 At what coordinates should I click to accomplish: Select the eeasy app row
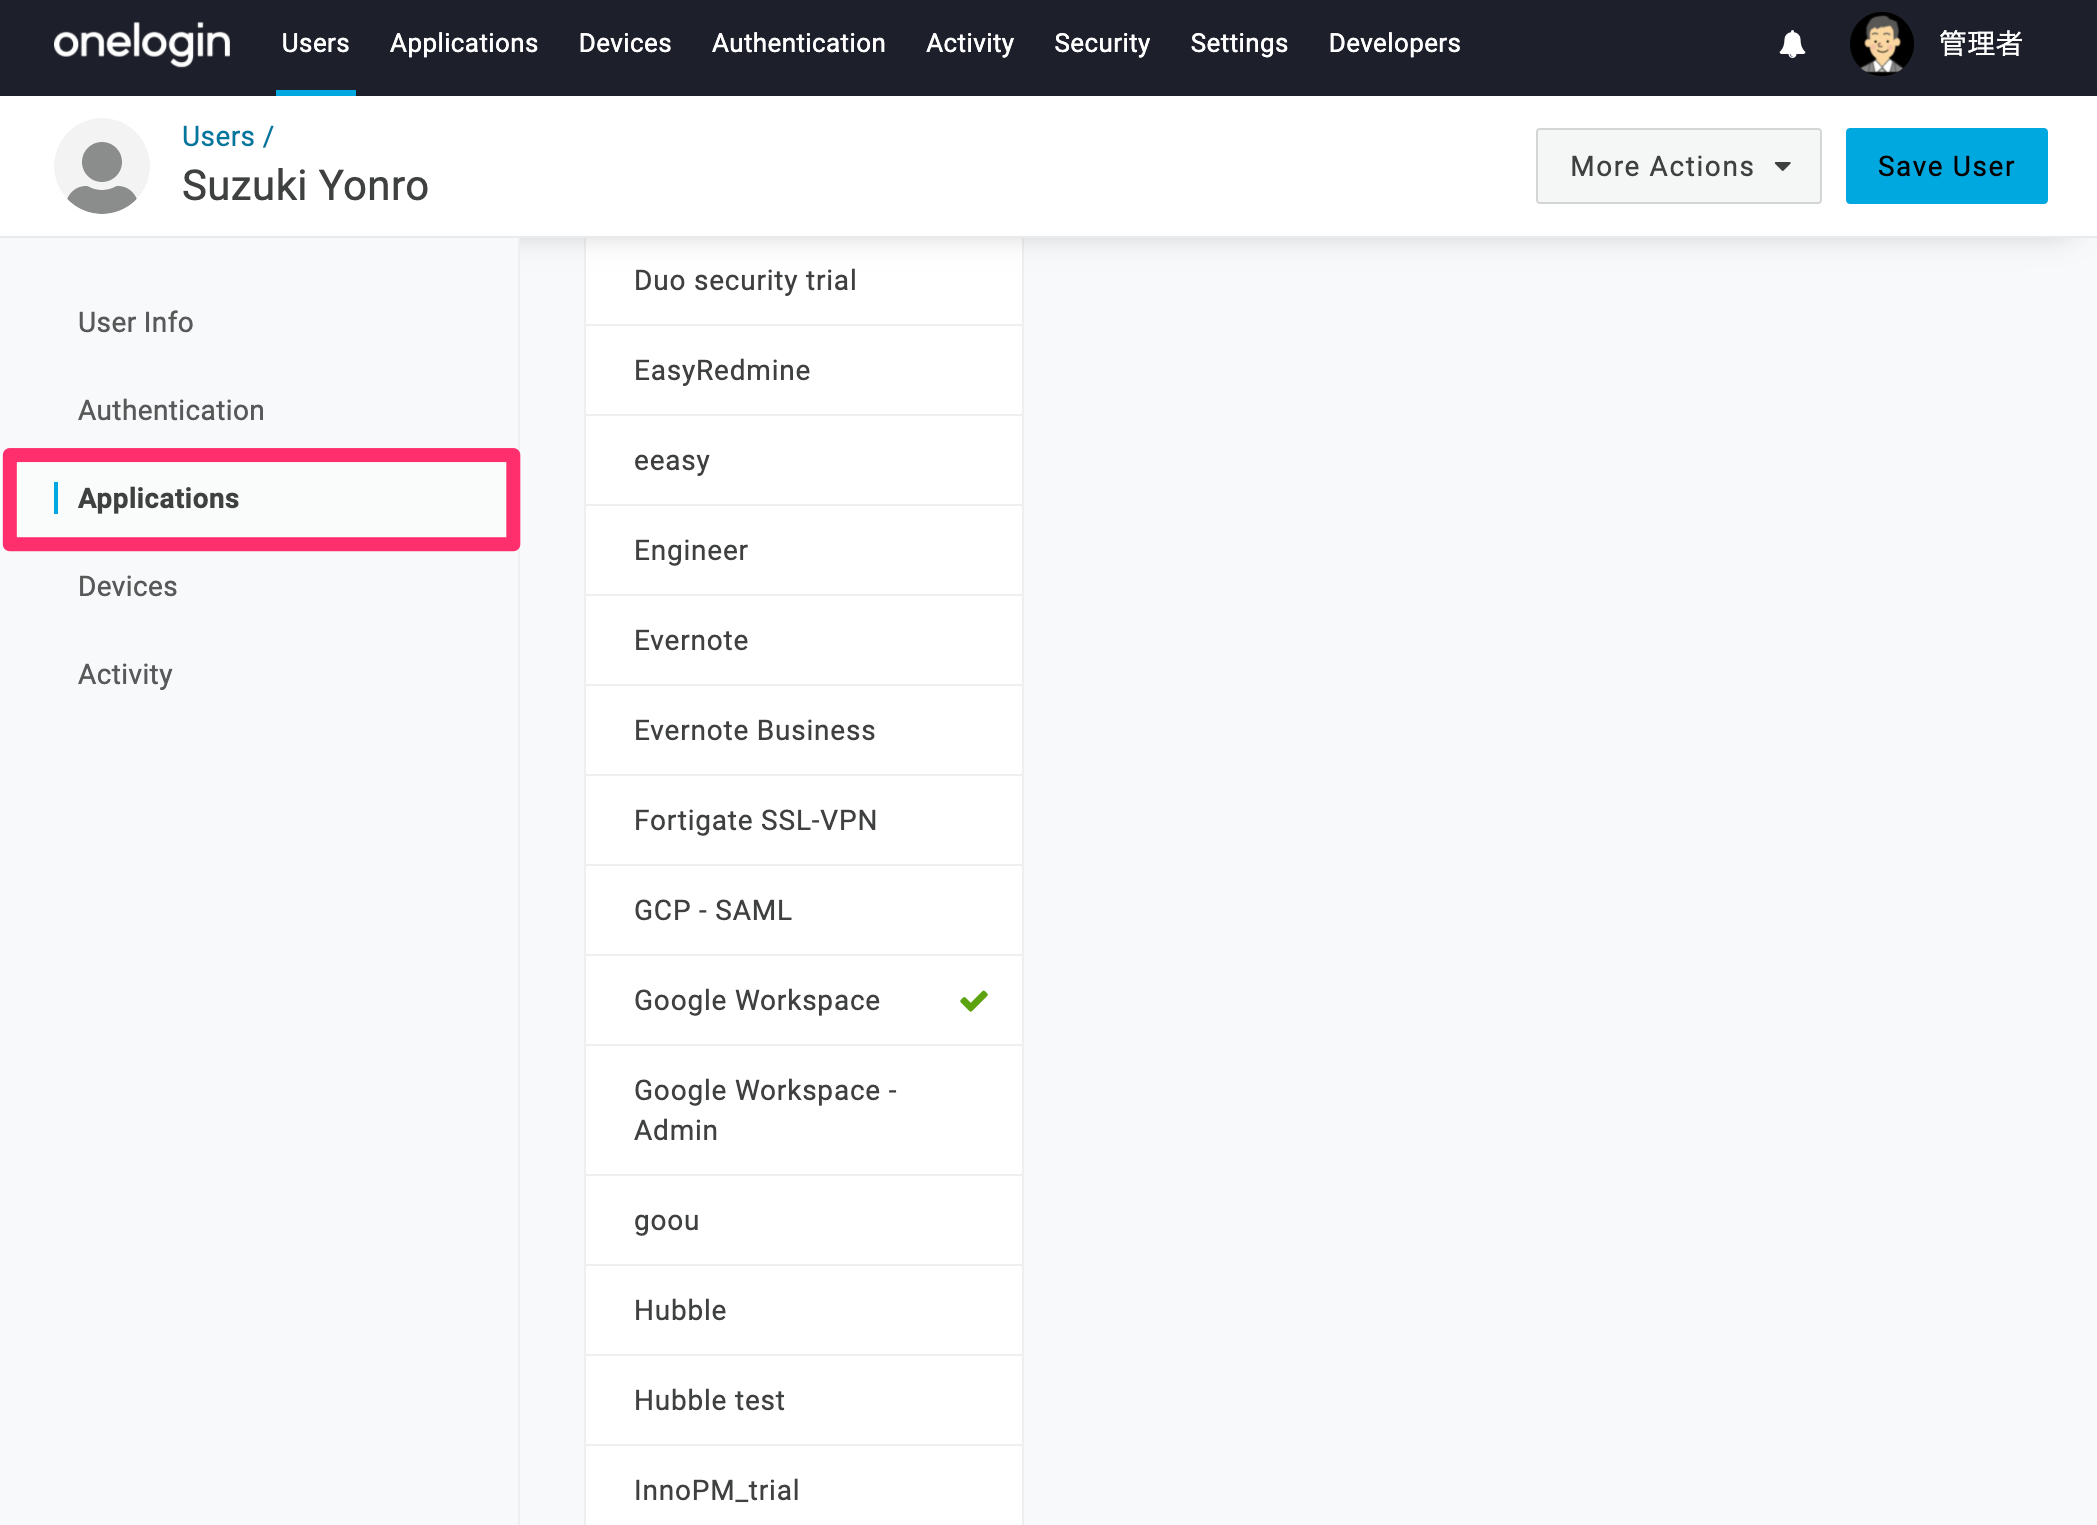pyautogui.click(x=804, y=460)
